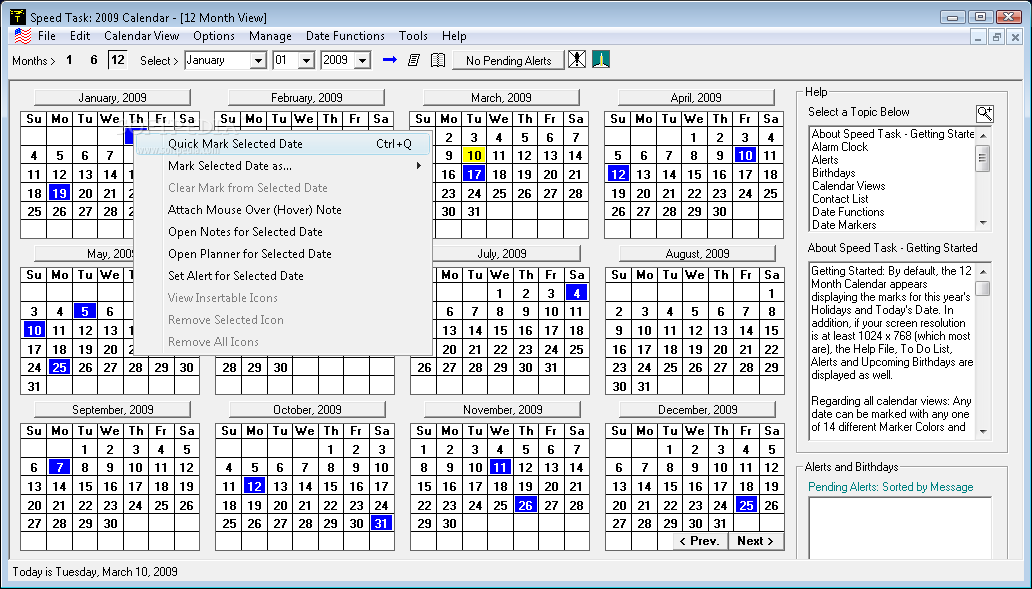Click the November, 2009 header button
The width and height of the screenshot is (1032, 589).
point(503,409)
